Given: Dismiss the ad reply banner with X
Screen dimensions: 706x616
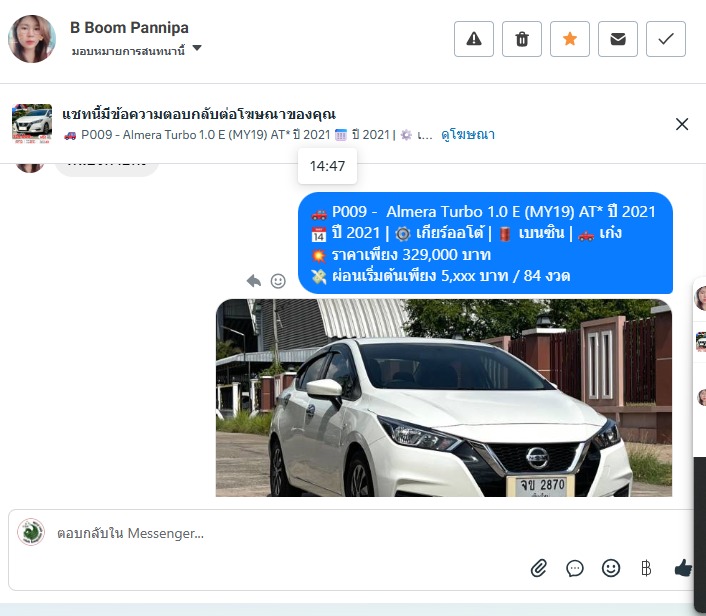Looking at the screenshot, I should pyautogui.click(x=682, y=124).
